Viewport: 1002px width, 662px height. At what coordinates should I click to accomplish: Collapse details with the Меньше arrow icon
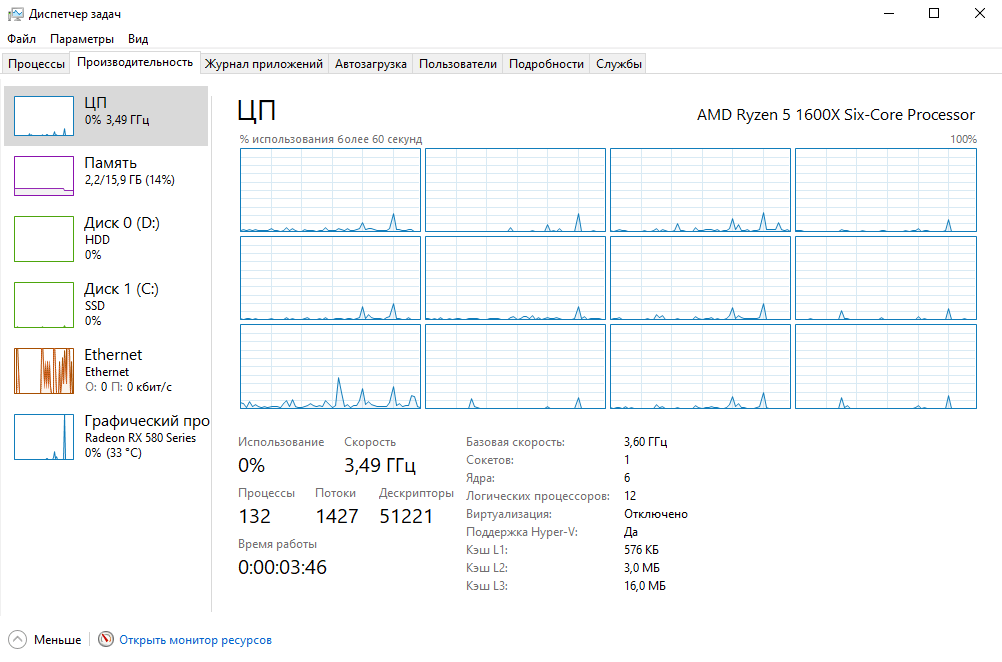tap(18, 639)
